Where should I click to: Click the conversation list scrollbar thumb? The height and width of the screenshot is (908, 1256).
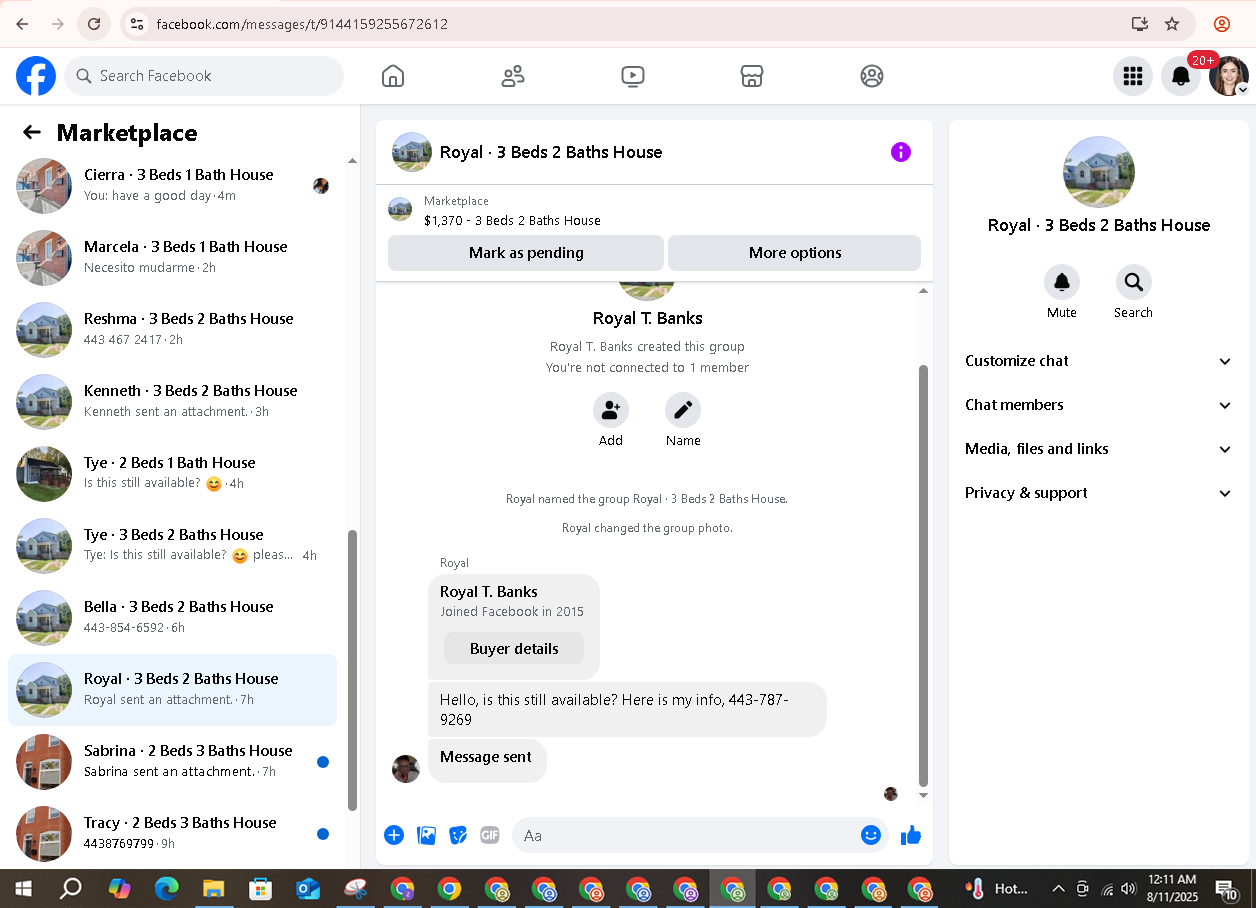click(352, 670)
